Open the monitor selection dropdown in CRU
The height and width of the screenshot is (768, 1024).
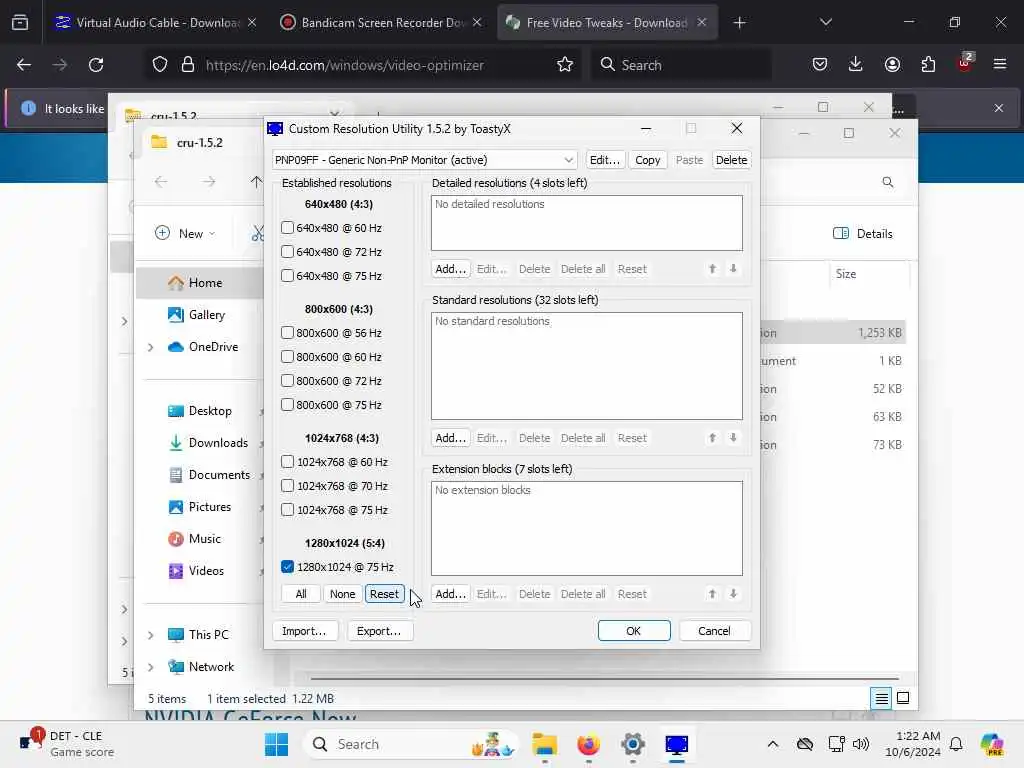(424, 160)
